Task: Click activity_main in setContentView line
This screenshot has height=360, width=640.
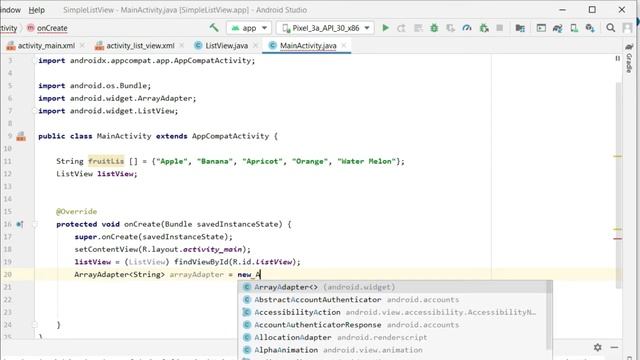Action: (213, 249)
